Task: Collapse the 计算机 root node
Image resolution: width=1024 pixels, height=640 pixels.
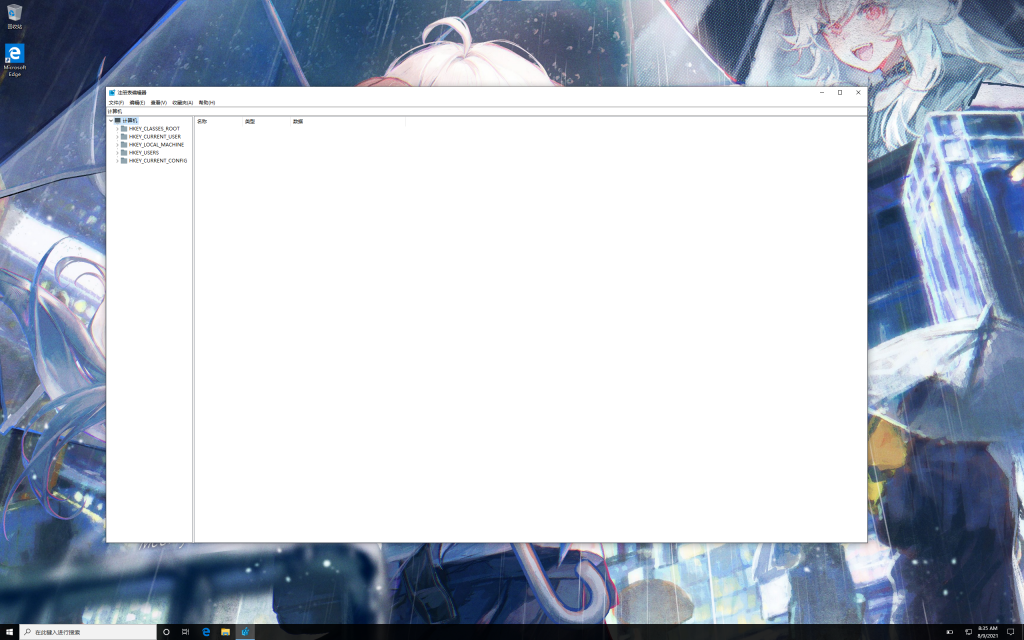Action: coord(110,121)
